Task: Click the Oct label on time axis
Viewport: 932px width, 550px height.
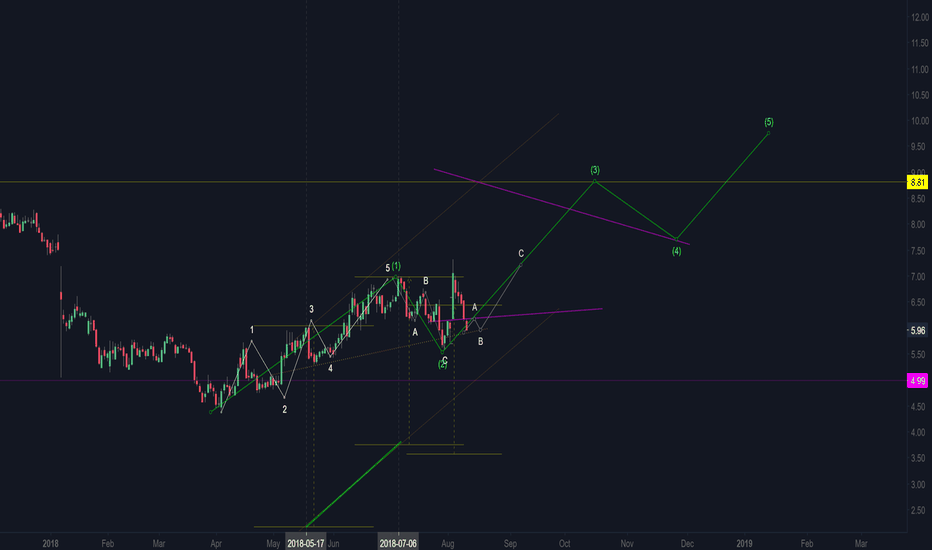Action: [565, 543]
